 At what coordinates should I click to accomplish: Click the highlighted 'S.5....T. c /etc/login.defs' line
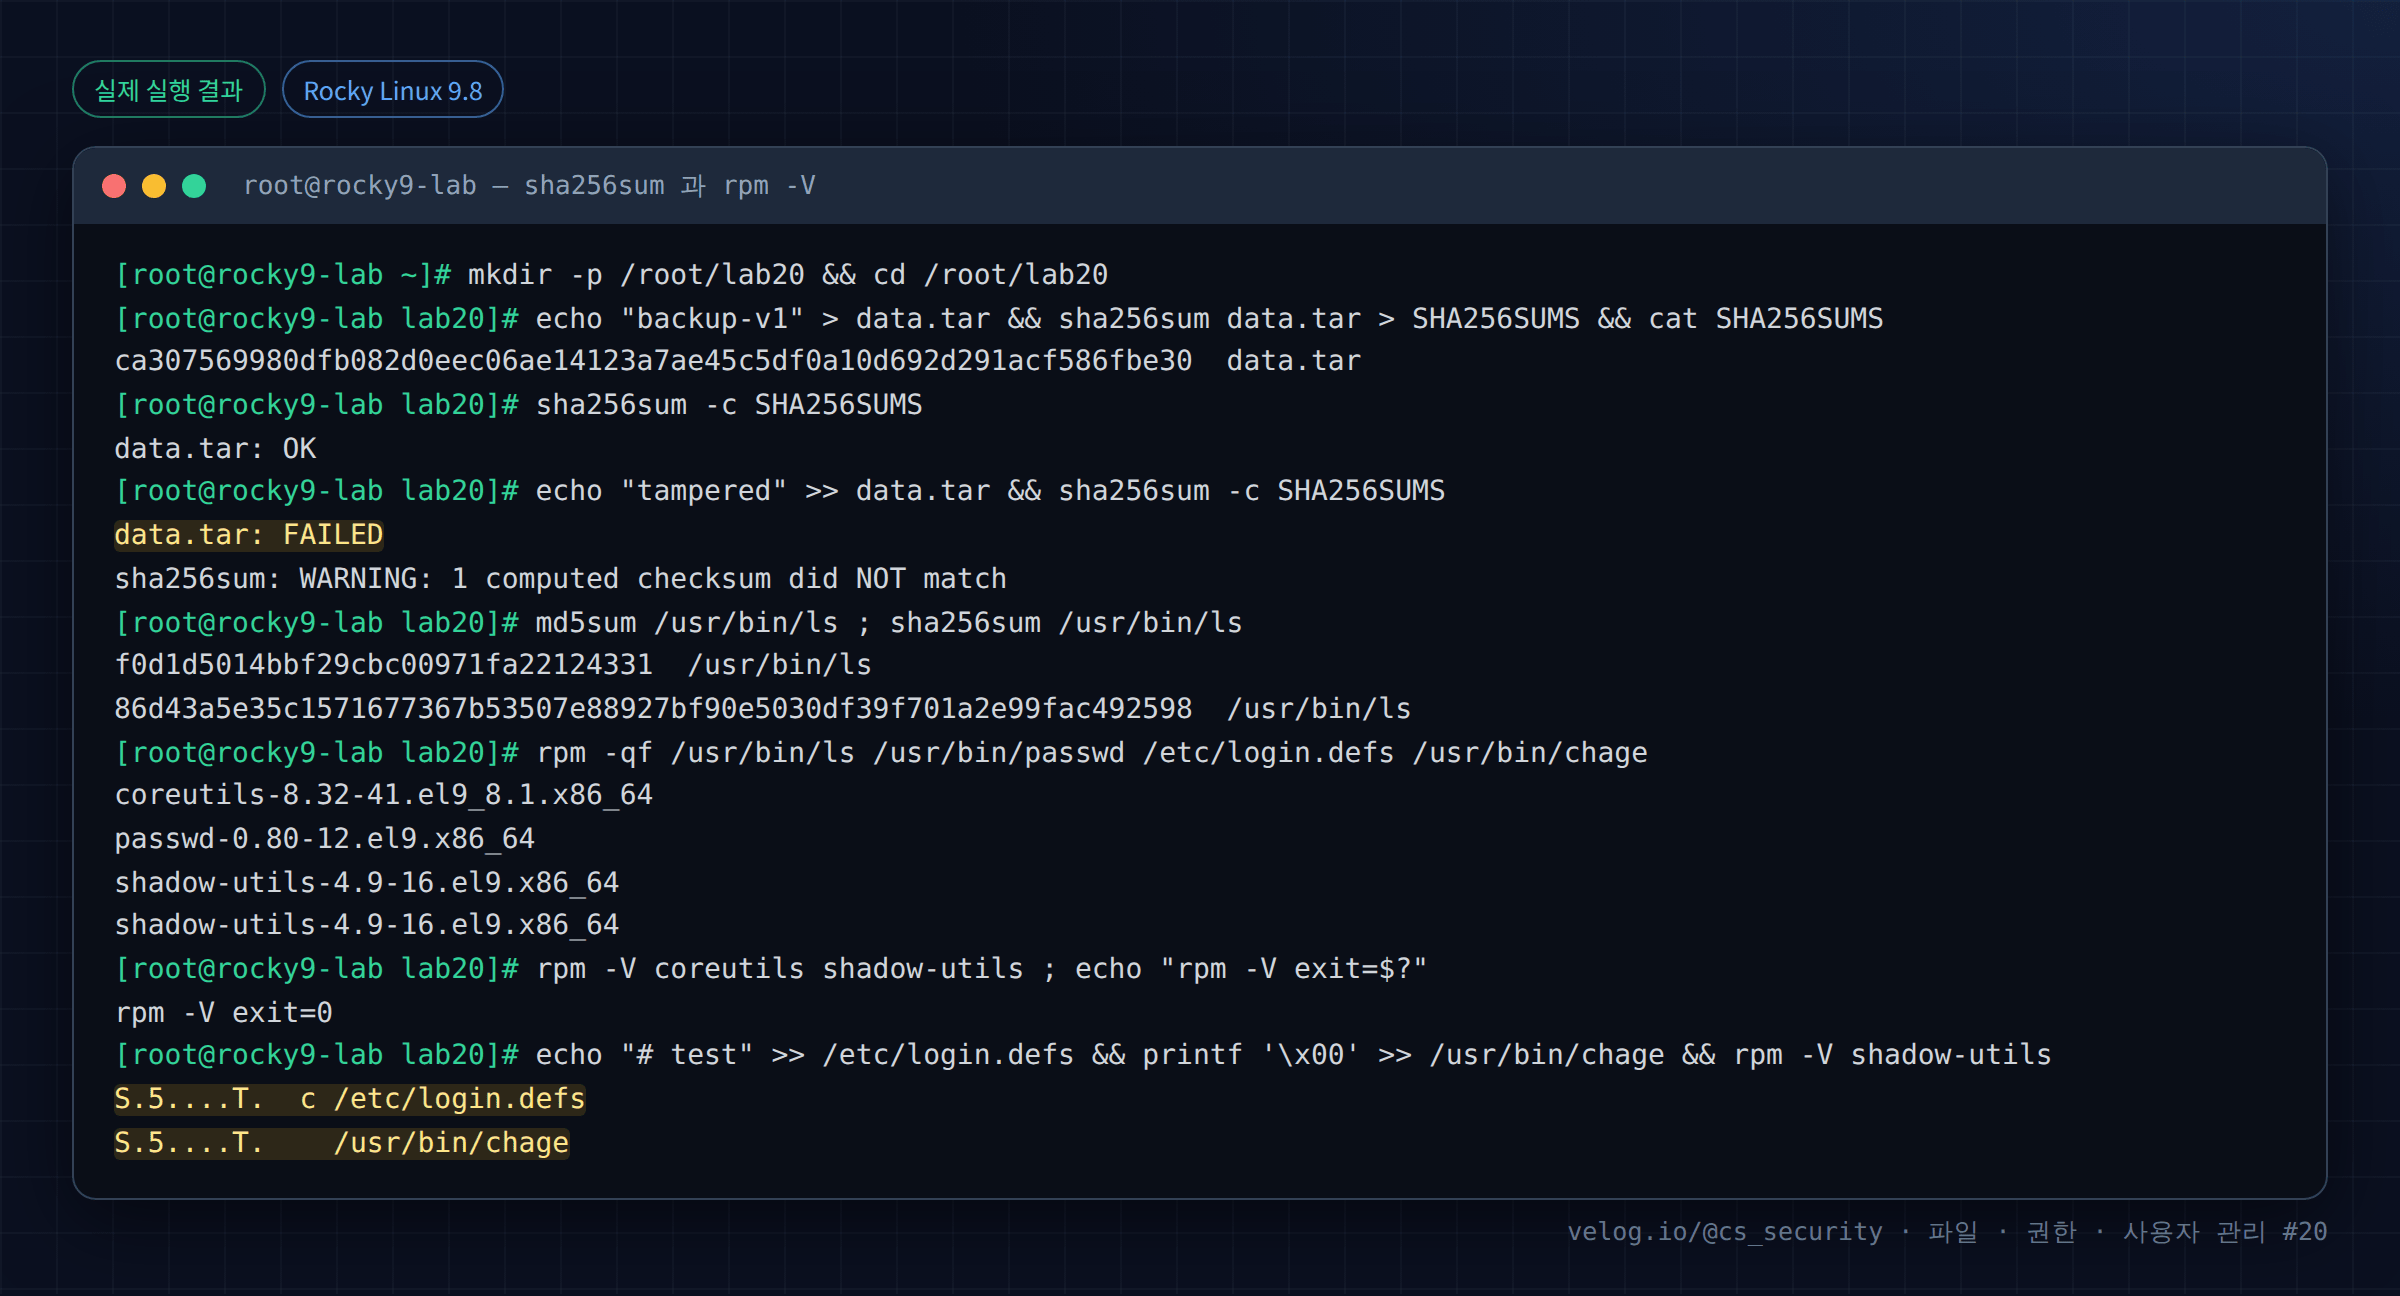350,1099
